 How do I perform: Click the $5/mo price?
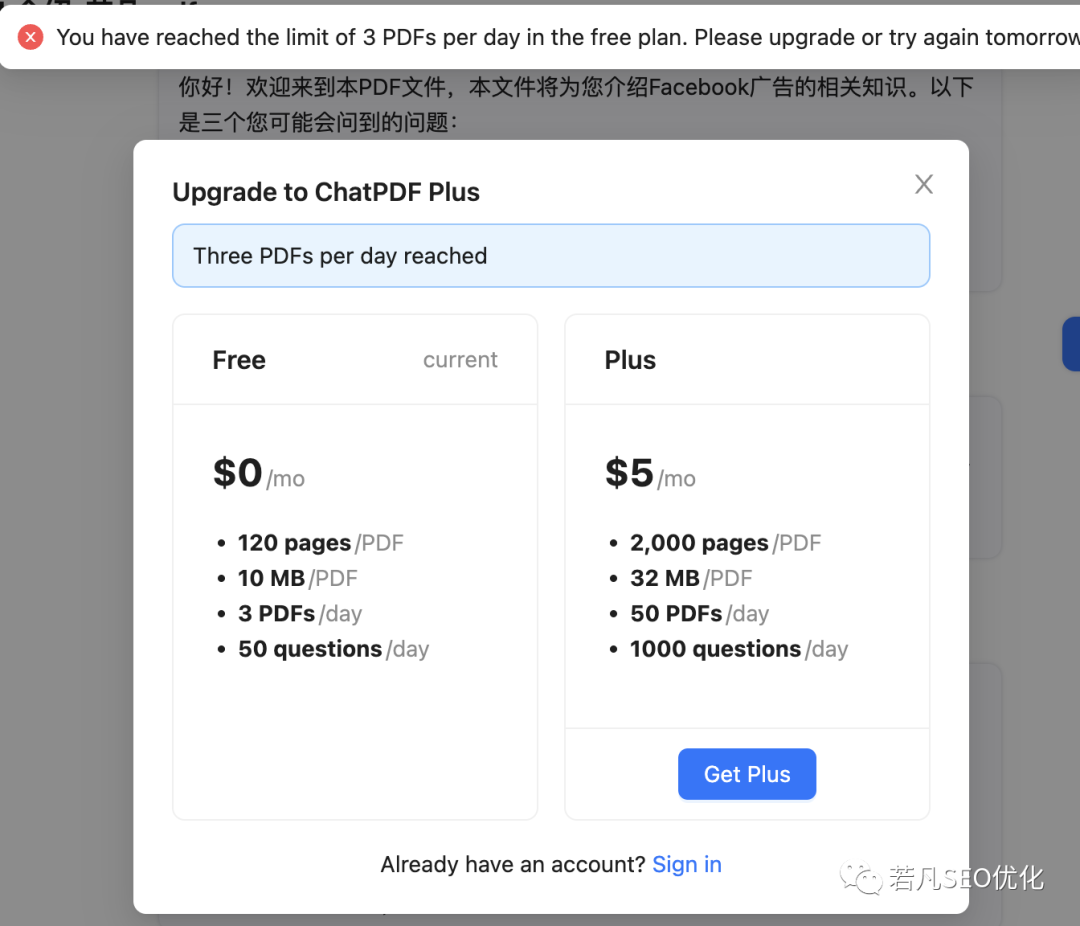click(x=650, y=474)
